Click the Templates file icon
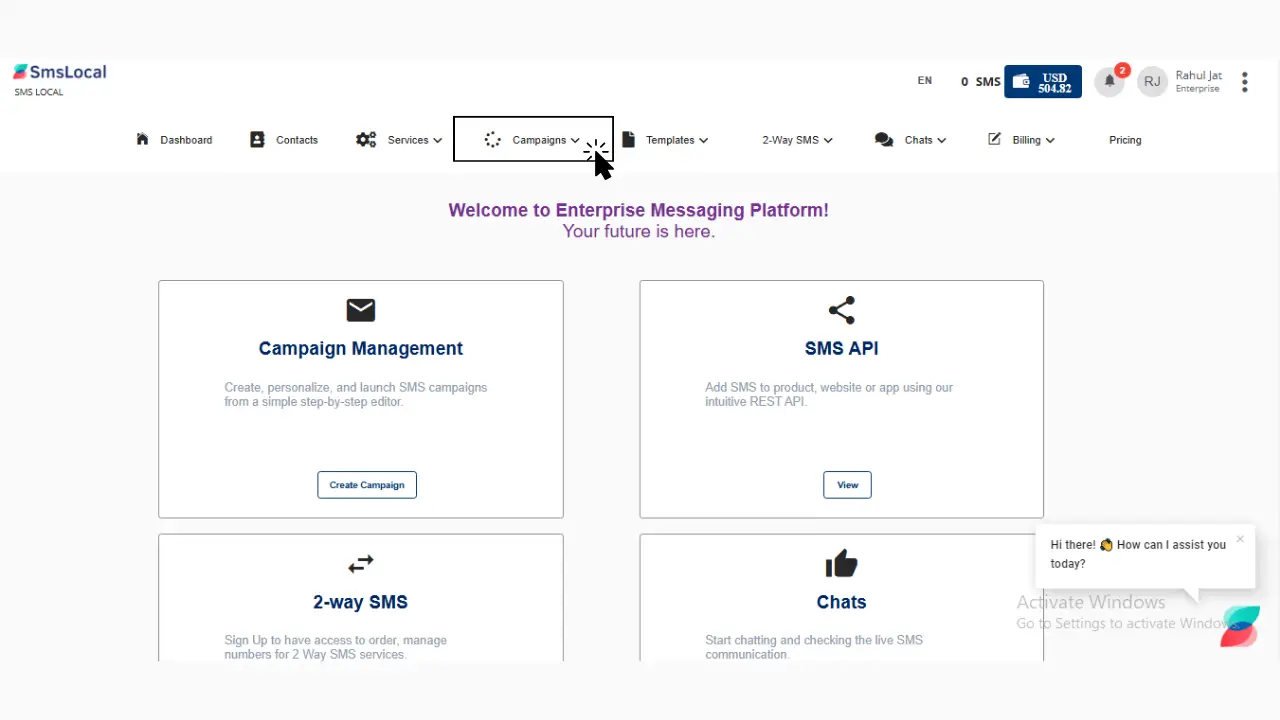This screenshot has height=720, width=1280. coord(628,140)
